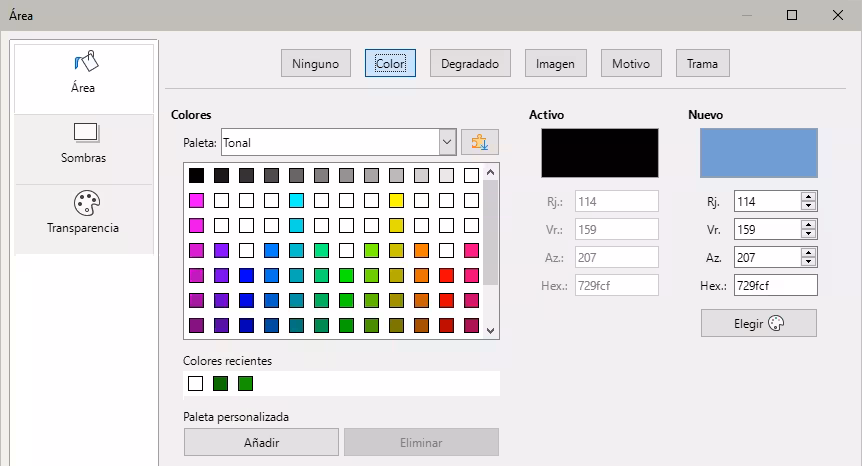The height and width of the screenshot is (466, 862).
Task: Pick the white swatch ending the top row
Action: click(471, 175)
